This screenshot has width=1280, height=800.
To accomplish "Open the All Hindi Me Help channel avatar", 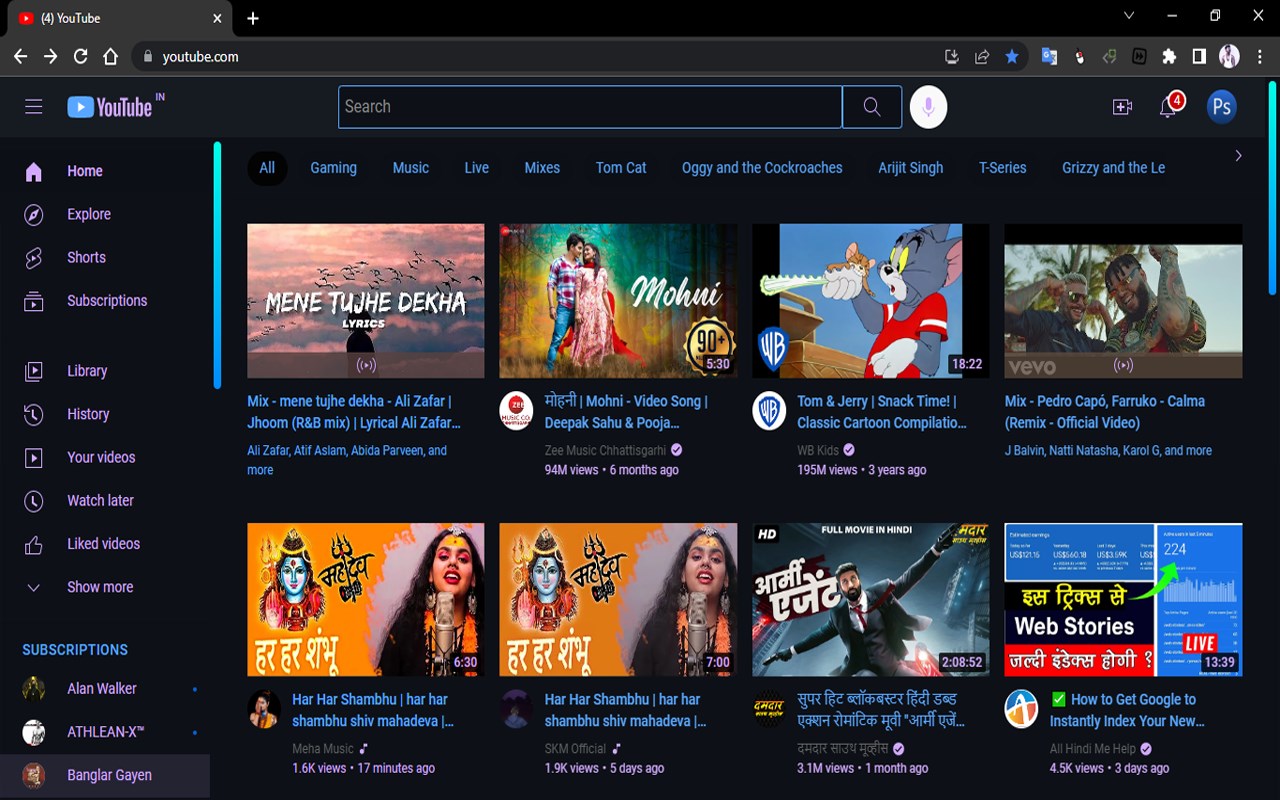I will point(1021,709).
